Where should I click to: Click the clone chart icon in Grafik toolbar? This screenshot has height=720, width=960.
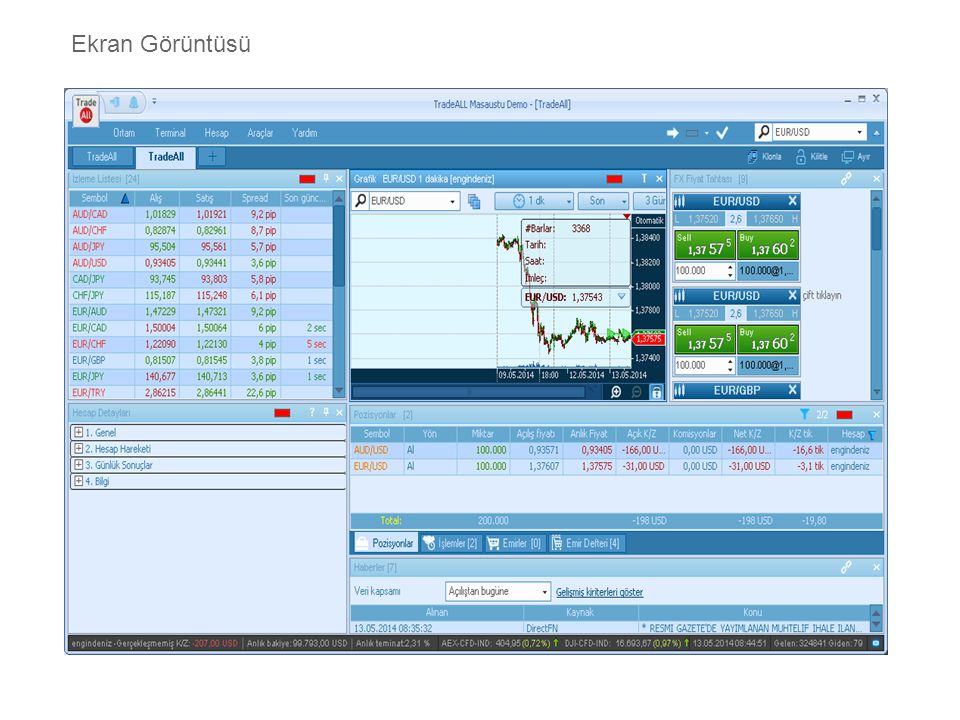point(474,201)
